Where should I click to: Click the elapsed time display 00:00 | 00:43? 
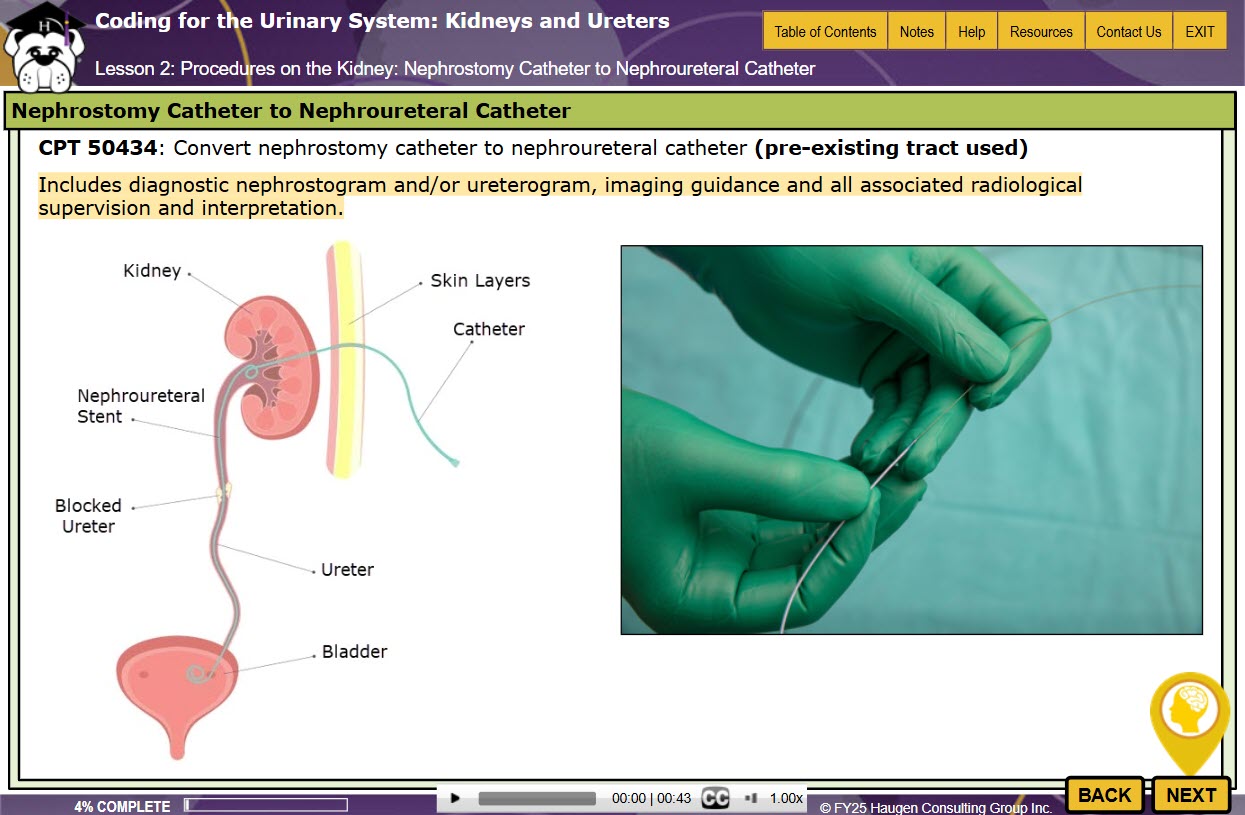pos(650,798)
